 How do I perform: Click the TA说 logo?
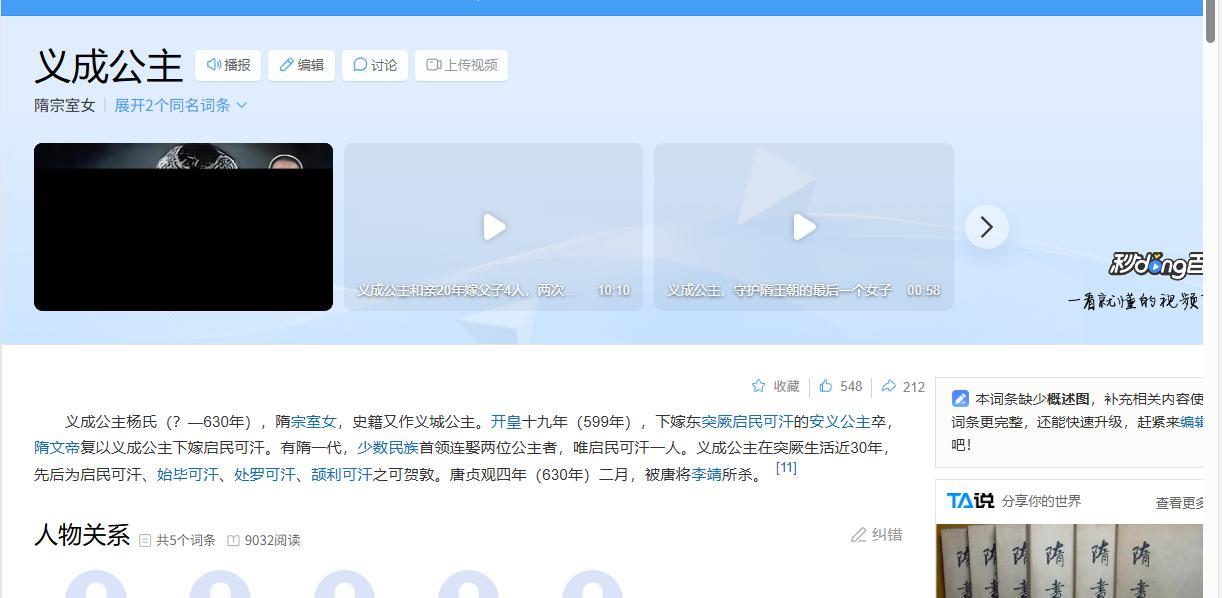click(970, 501)
